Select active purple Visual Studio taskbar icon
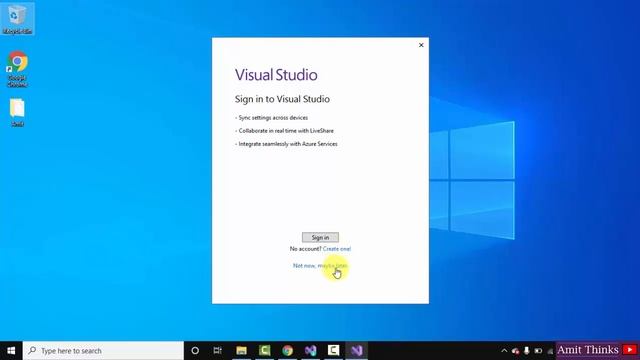The height and width of the screenshot is (360, 640). click(357, 351)
